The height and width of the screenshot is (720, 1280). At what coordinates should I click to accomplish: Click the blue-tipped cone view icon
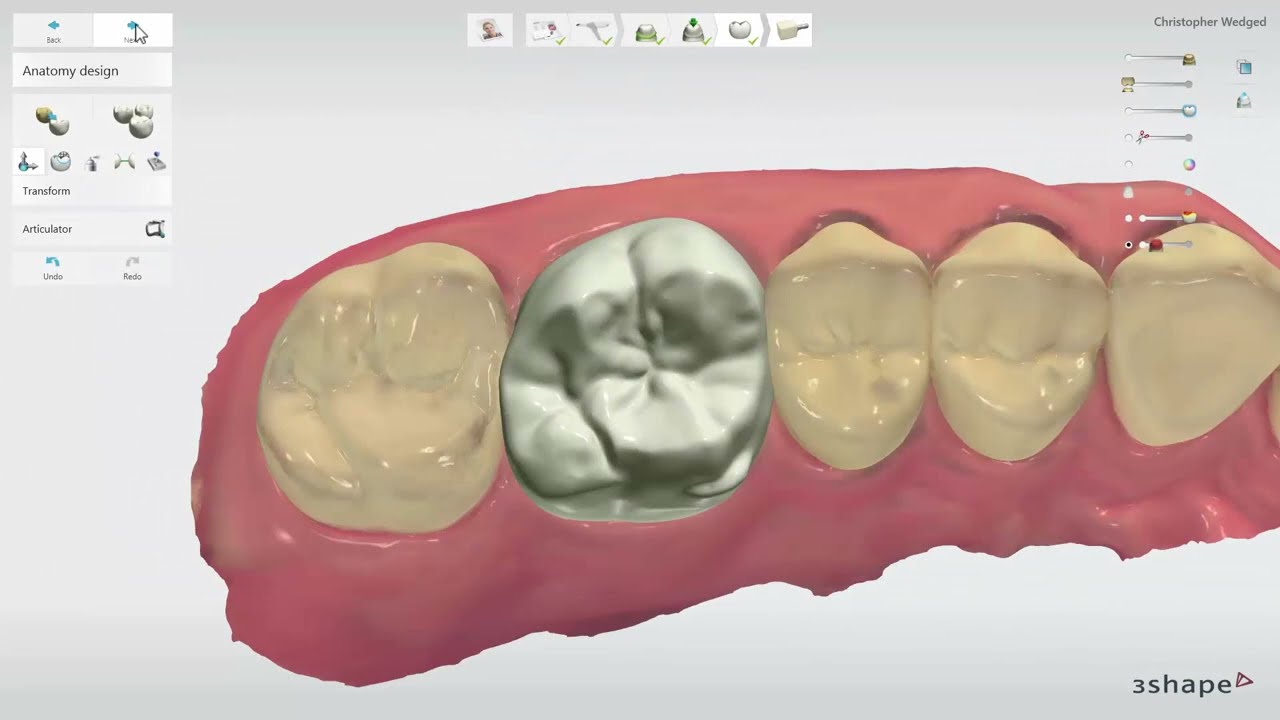point(1244,101)
